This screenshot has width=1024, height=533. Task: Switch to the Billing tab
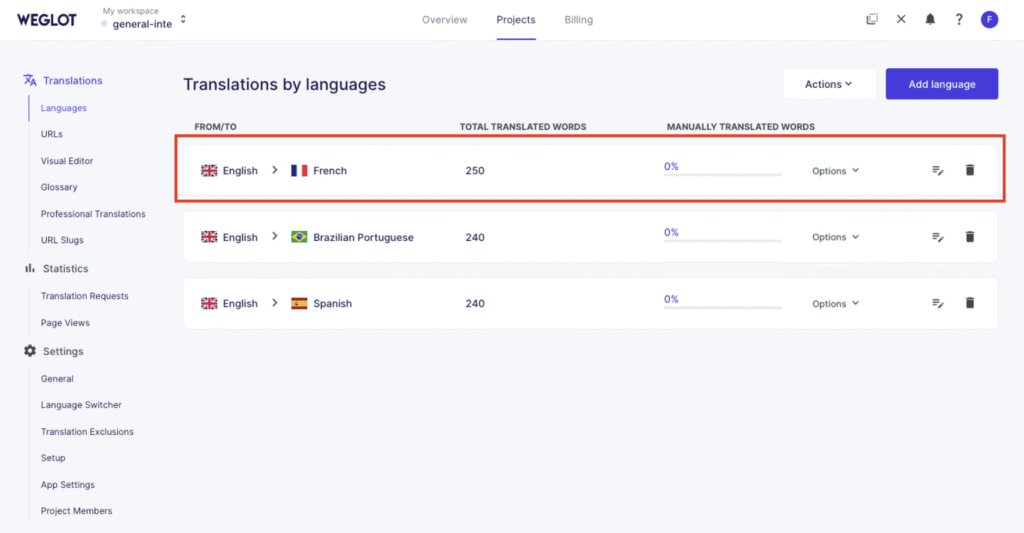(x=578, y=20)
